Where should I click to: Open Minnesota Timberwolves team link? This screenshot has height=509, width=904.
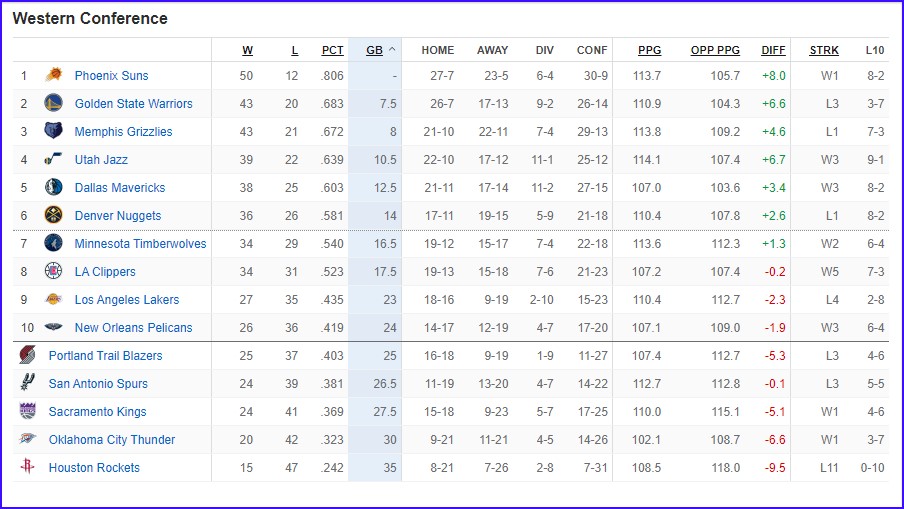click(x=140, y=243)
